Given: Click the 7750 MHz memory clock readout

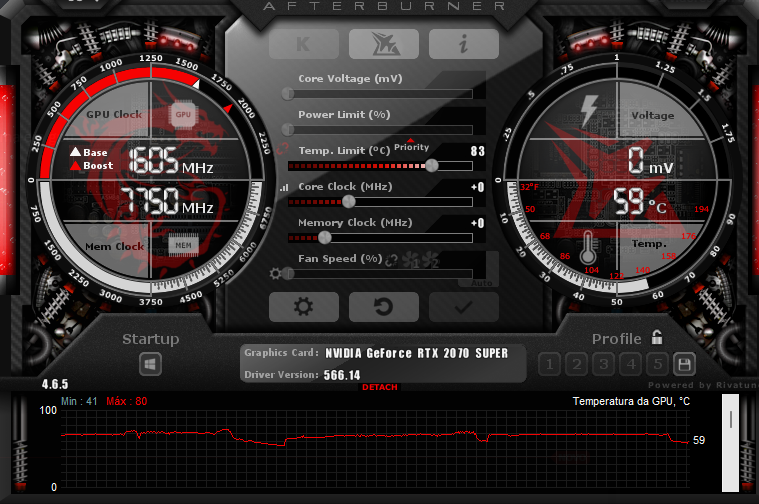Looking at the screenshot, I should 167,201.
